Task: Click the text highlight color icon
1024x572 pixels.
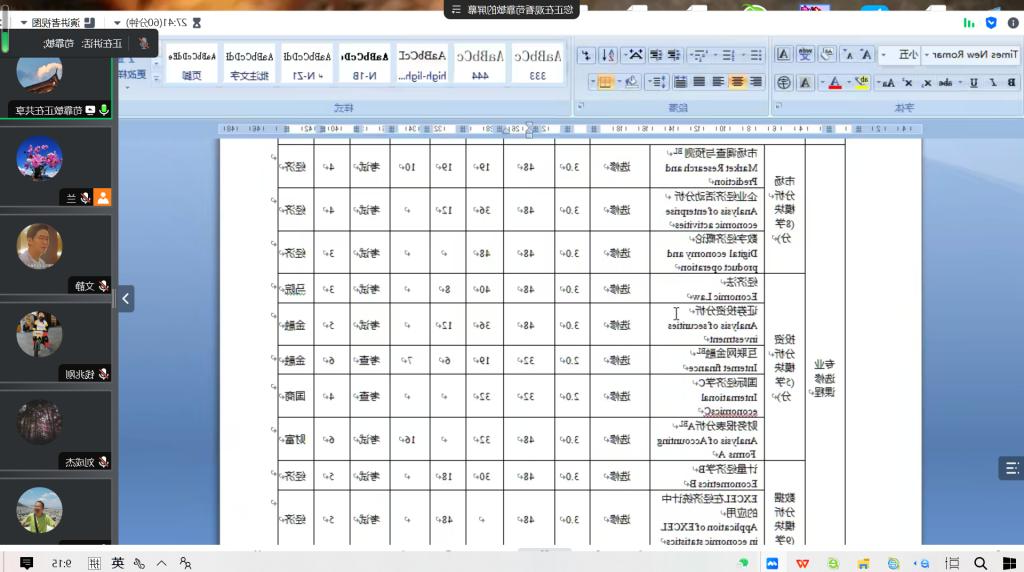Action: pos(861,83)
